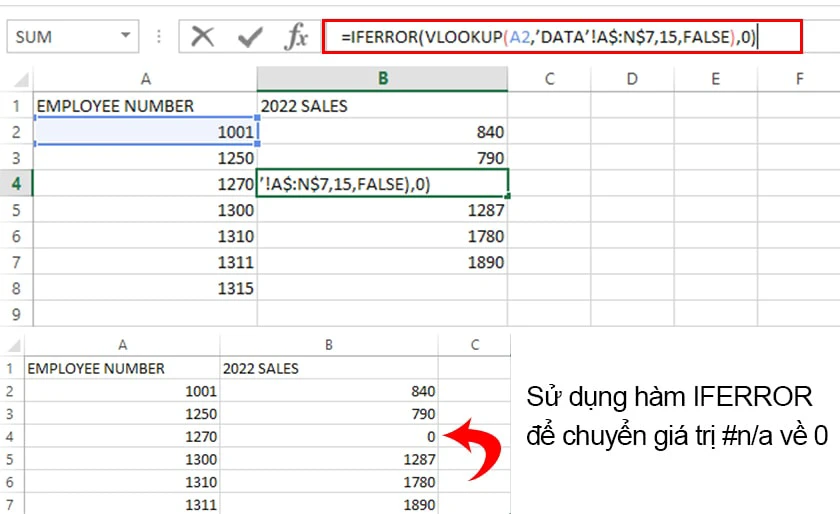The height and width of the screenshot is (514, 840).
Task: Click 2022 SALES cell in bottom sheet
Action: tap(329, 368)
